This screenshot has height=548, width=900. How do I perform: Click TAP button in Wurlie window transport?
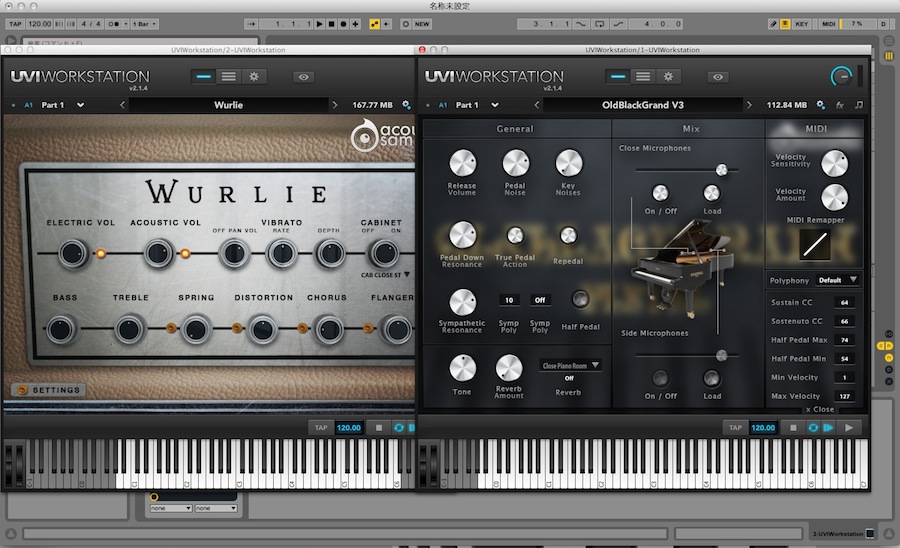click(x=321, y=427)
